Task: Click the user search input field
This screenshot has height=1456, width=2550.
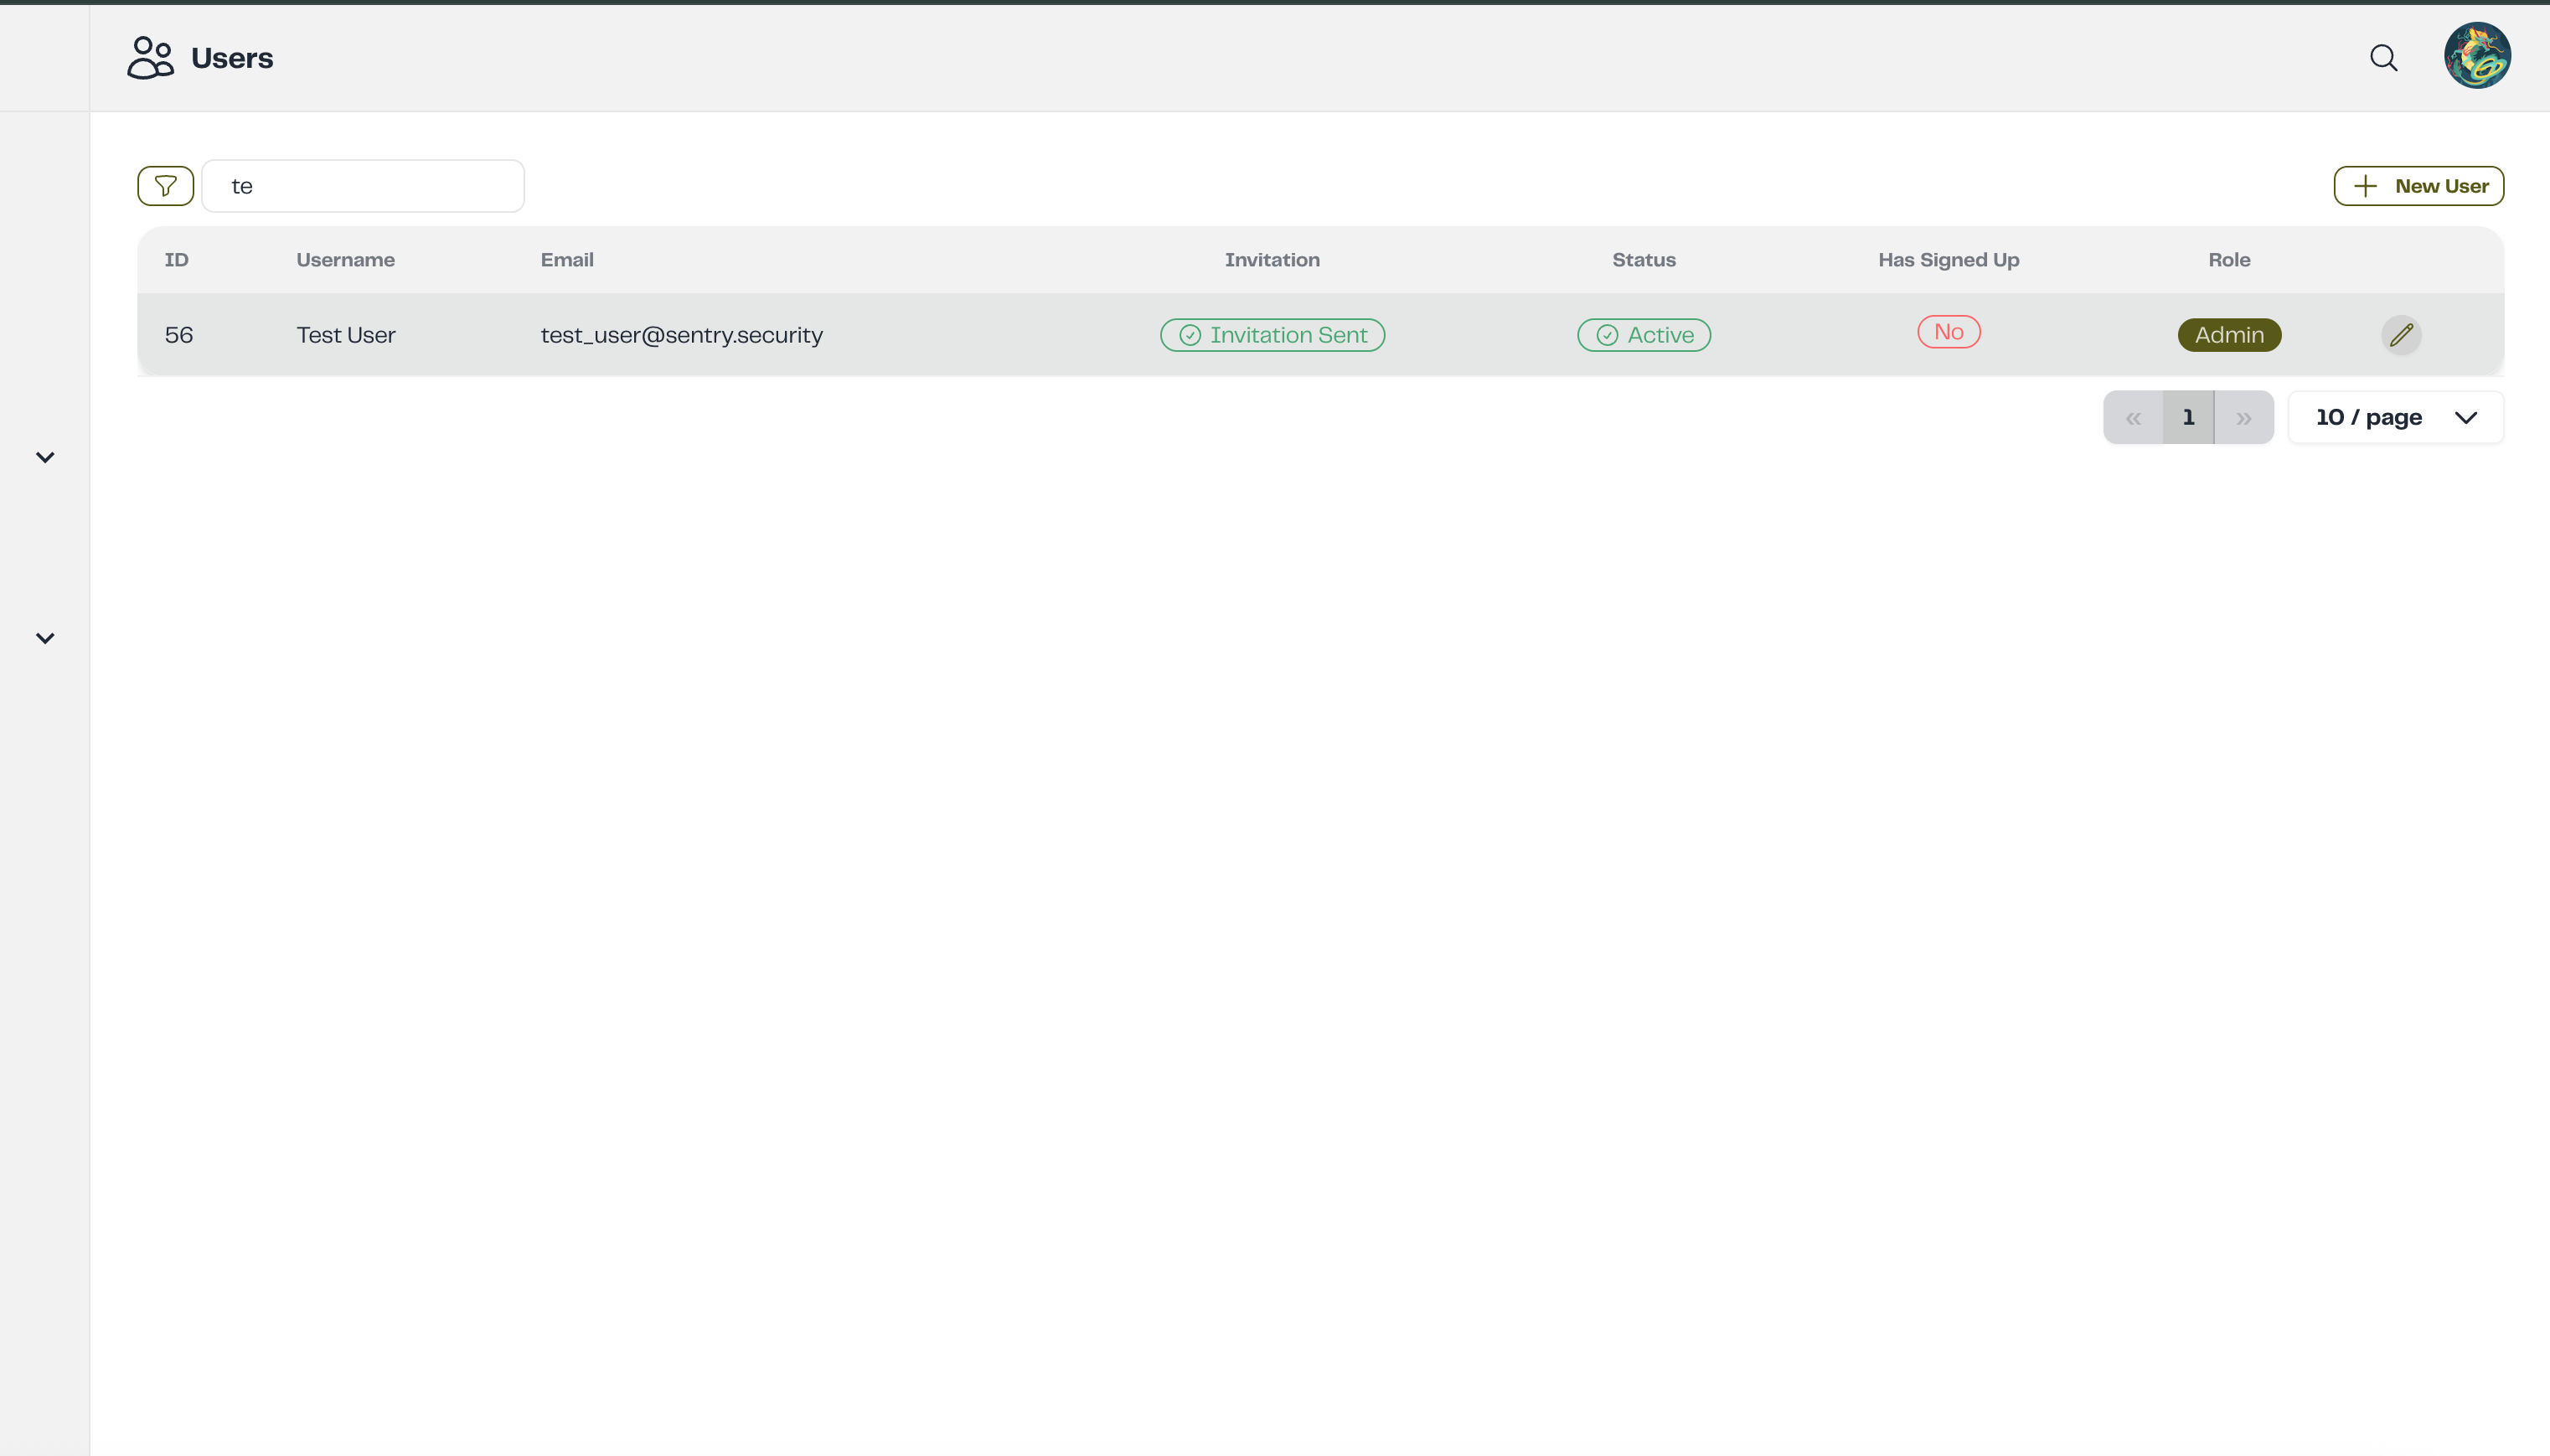Action: pos(363,186)
